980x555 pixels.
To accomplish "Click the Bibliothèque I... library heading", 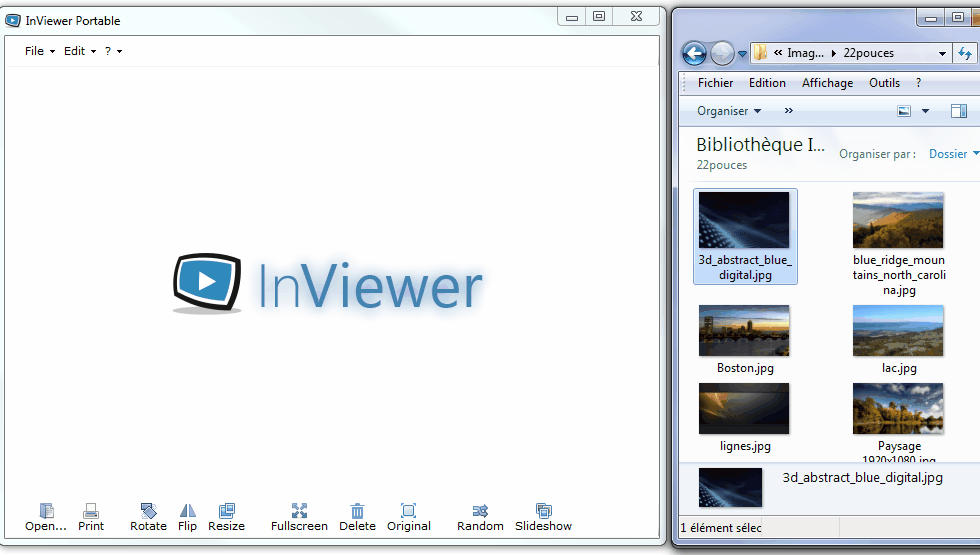I will 761,144.
